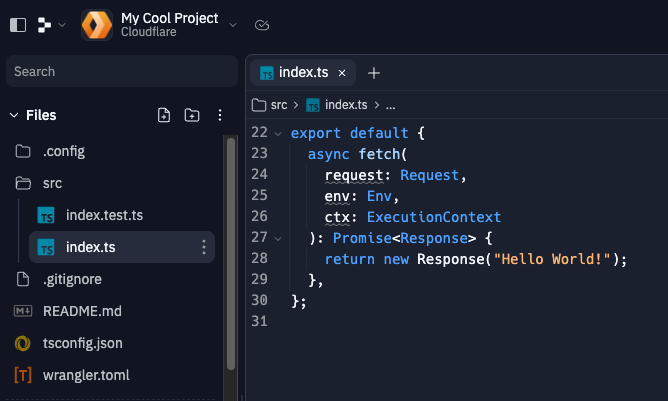This screenshot has height=401, width=668.
Task: Expand the My Cool Project dropdown chevron
Action: 233,25
